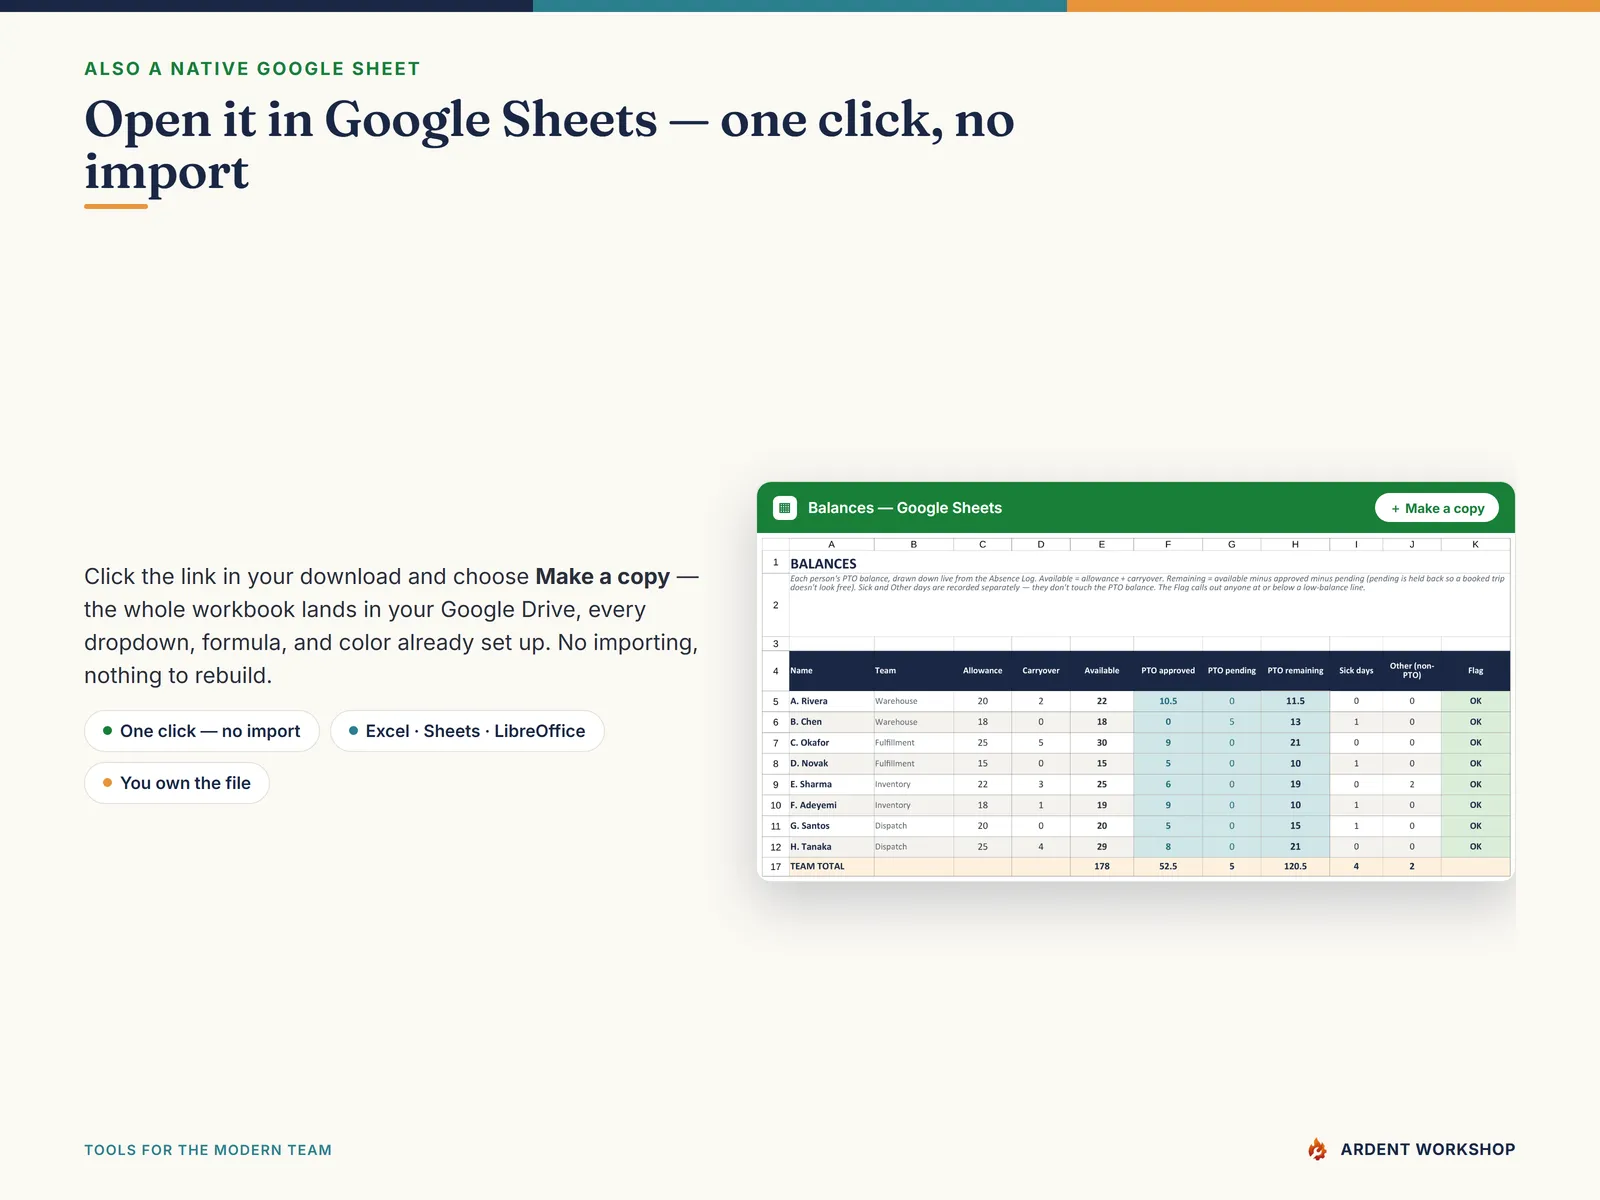Click the 'Allowance' column heading cell

[x=982, y=671]
